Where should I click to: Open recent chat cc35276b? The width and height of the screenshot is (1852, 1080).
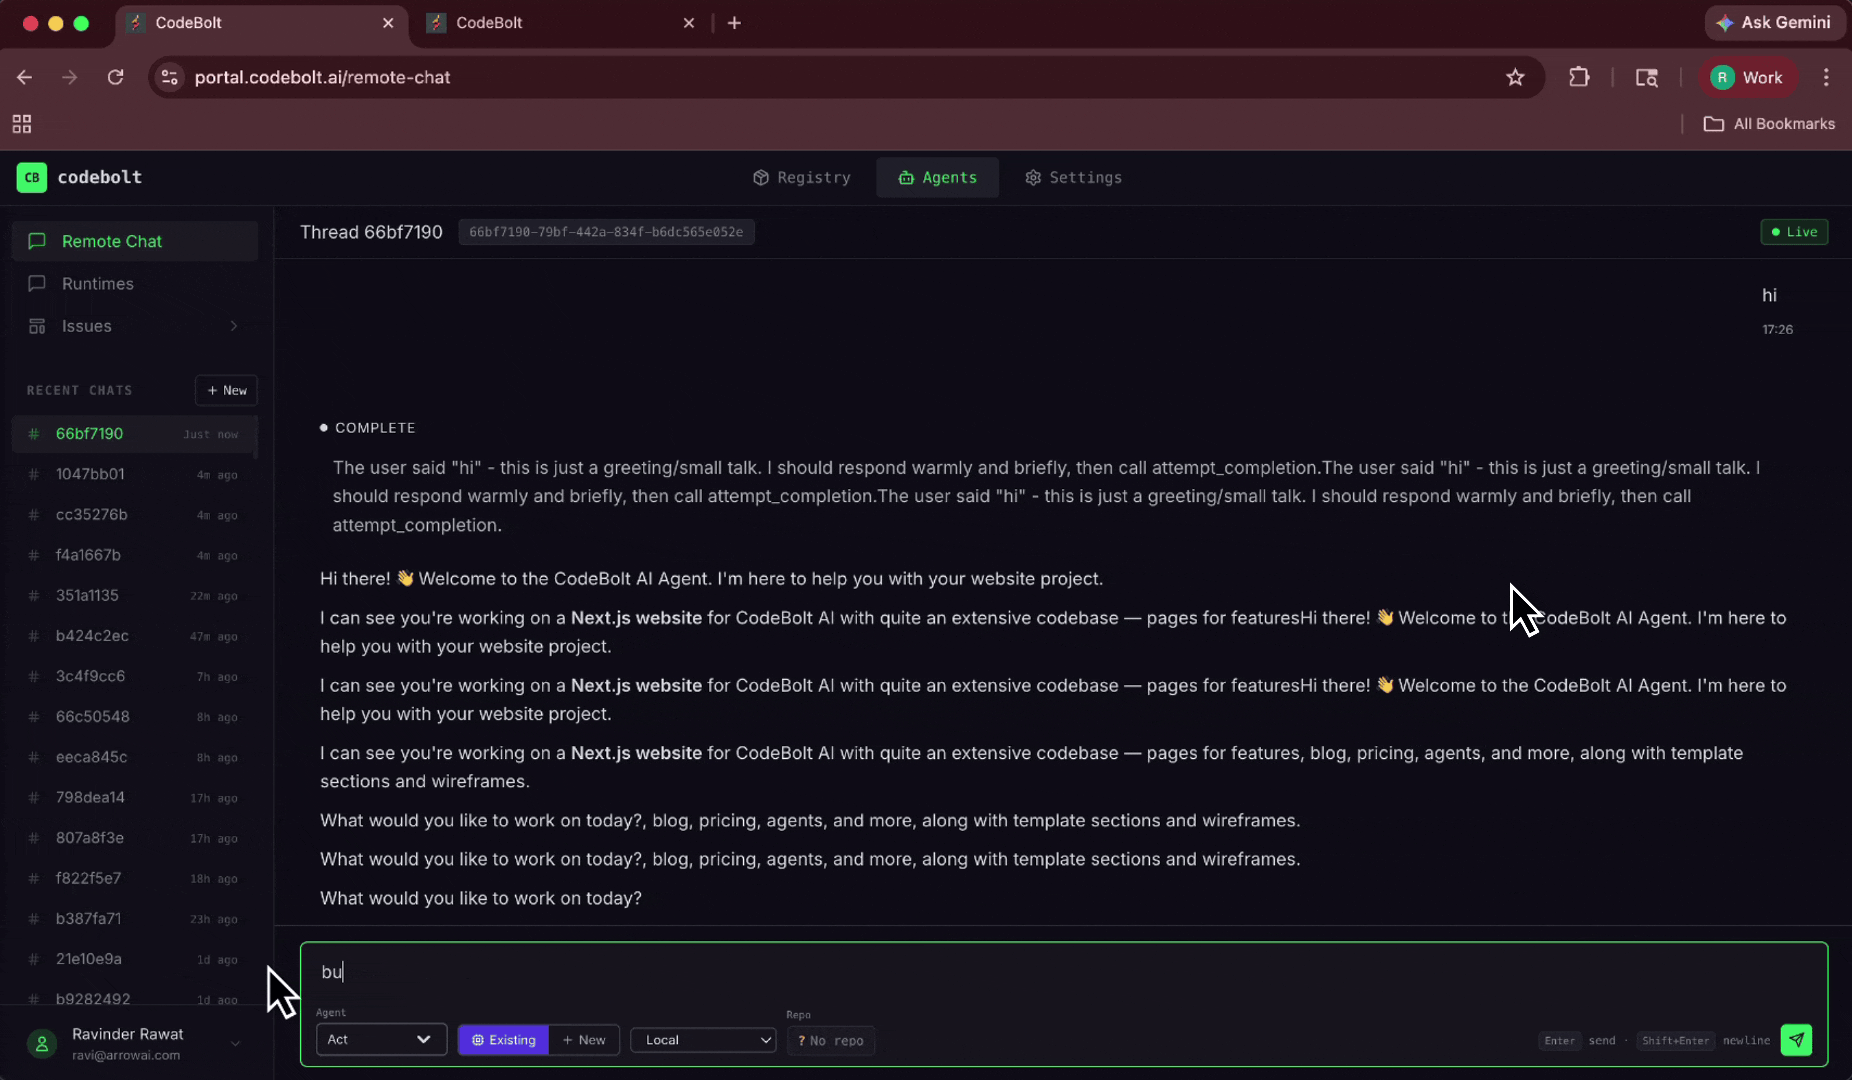coord(135,515)
